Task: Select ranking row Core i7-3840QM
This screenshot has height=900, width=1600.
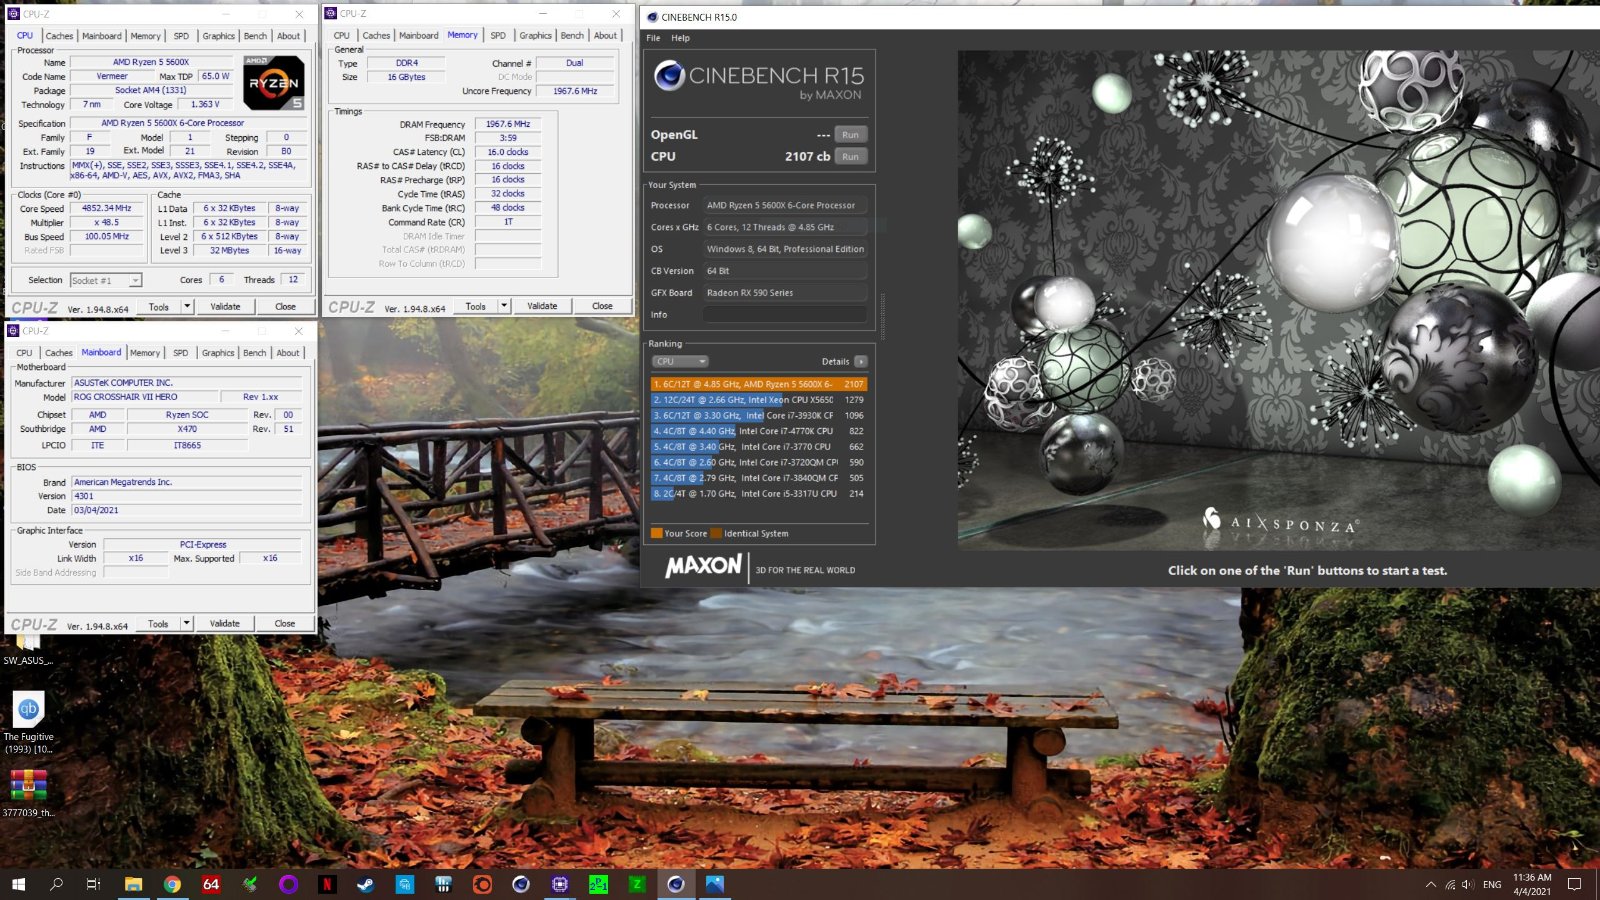Action: 759,478
